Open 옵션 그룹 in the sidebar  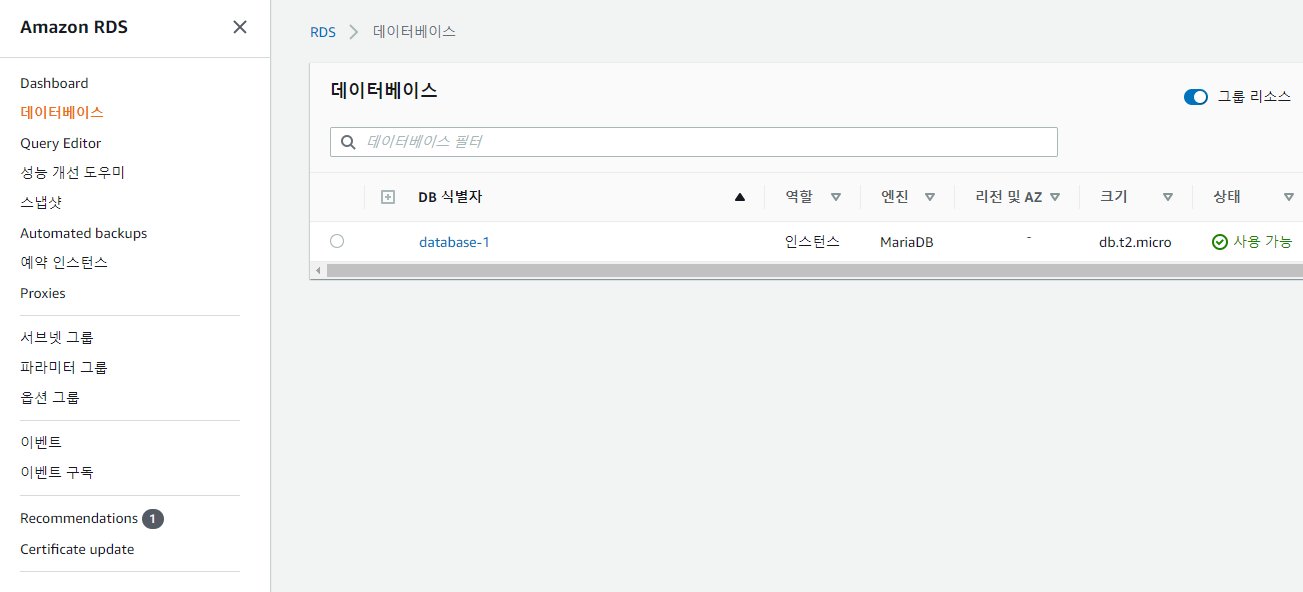click(x=50, y=397)
